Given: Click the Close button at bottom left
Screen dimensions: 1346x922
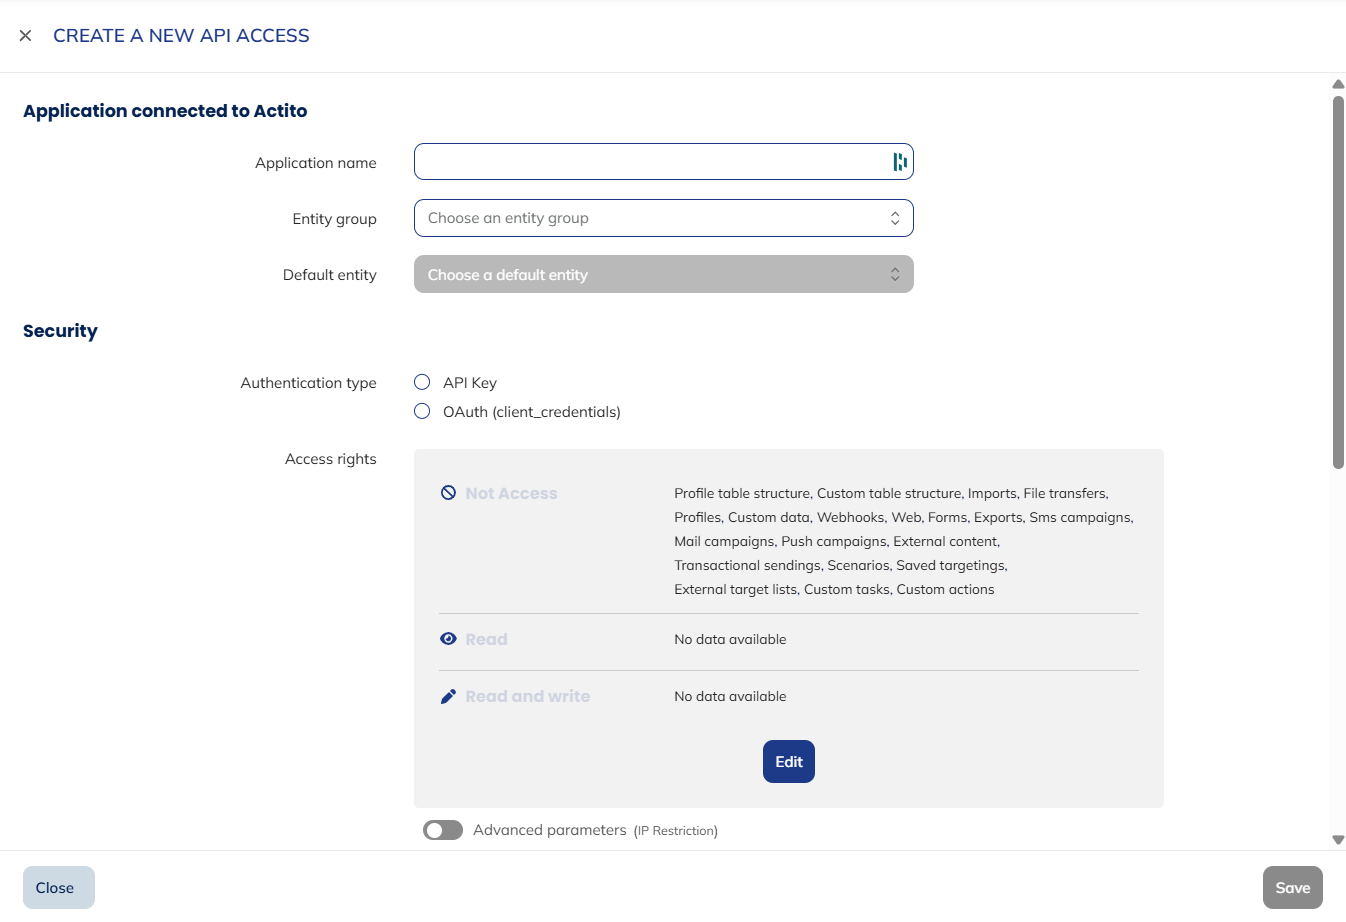Looking at the screenshot, I should [x=57, y=887].
